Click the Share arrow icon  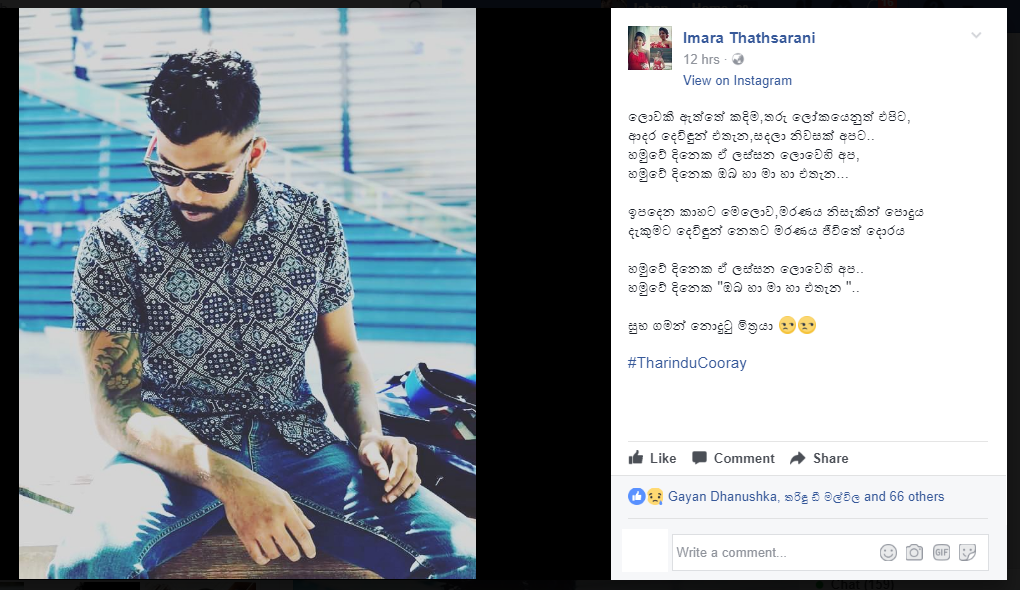[798, 458]
